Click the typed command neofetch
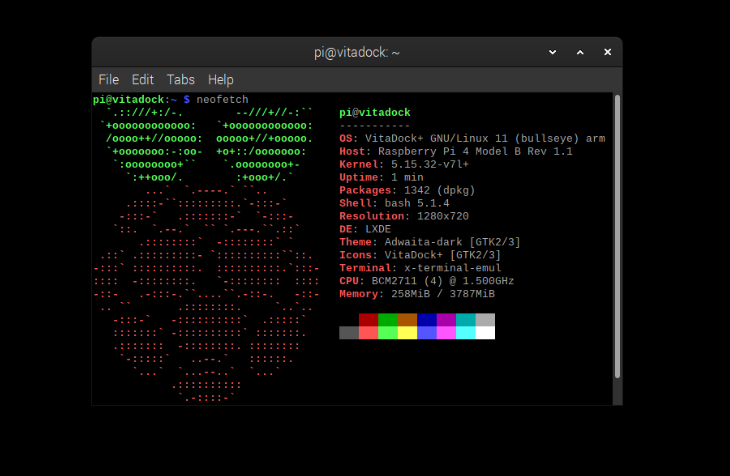Screen dimensions: 730x476 pyautogui.click(x=222, y=100)
